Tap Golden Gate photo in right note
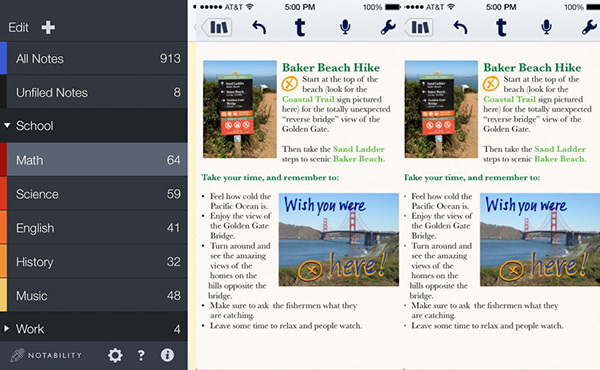Viewport: 600px width, 370px height. (540, 240)
